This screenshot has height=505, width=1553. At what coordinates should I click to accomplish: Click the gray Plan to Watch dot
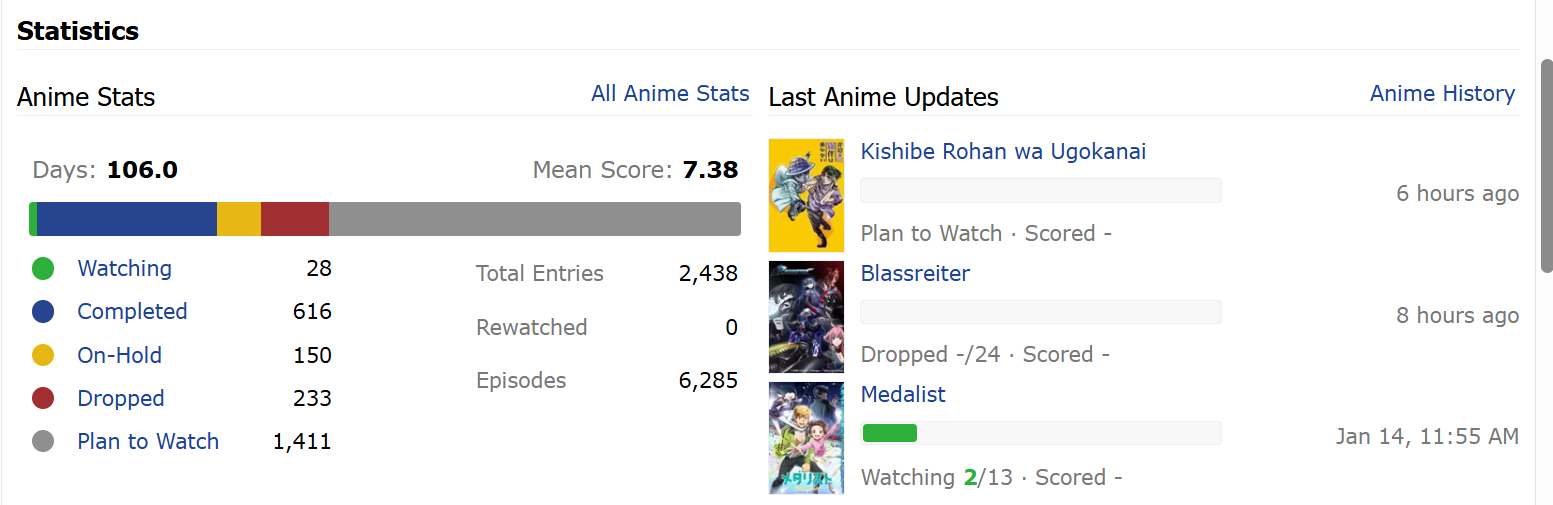43,441
